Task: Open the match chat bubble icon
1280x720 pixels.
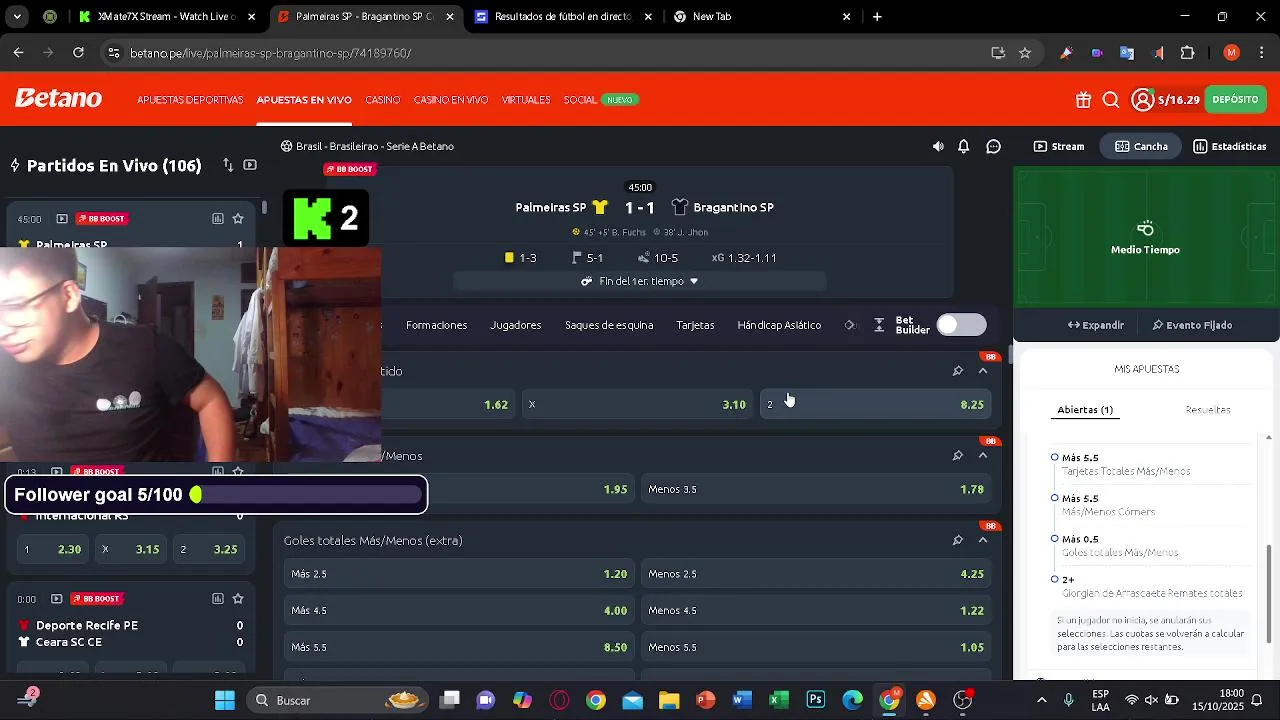Action: (x=994, y=146)
